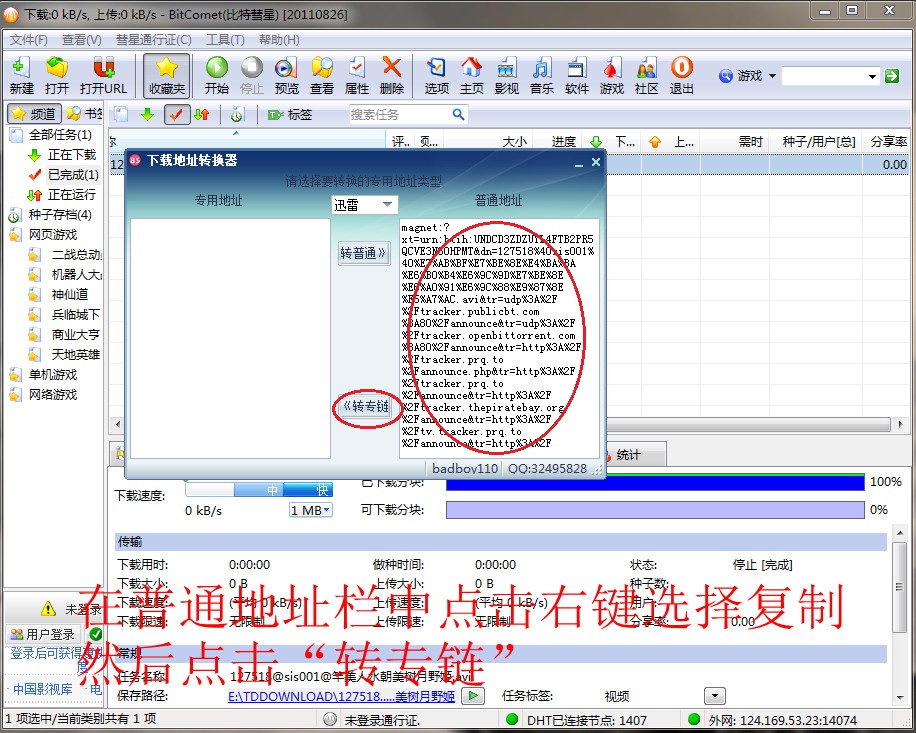Screen dimensions: 916x733
Task: Click the 中国影视库 link
Action: [x=43, y=689]
